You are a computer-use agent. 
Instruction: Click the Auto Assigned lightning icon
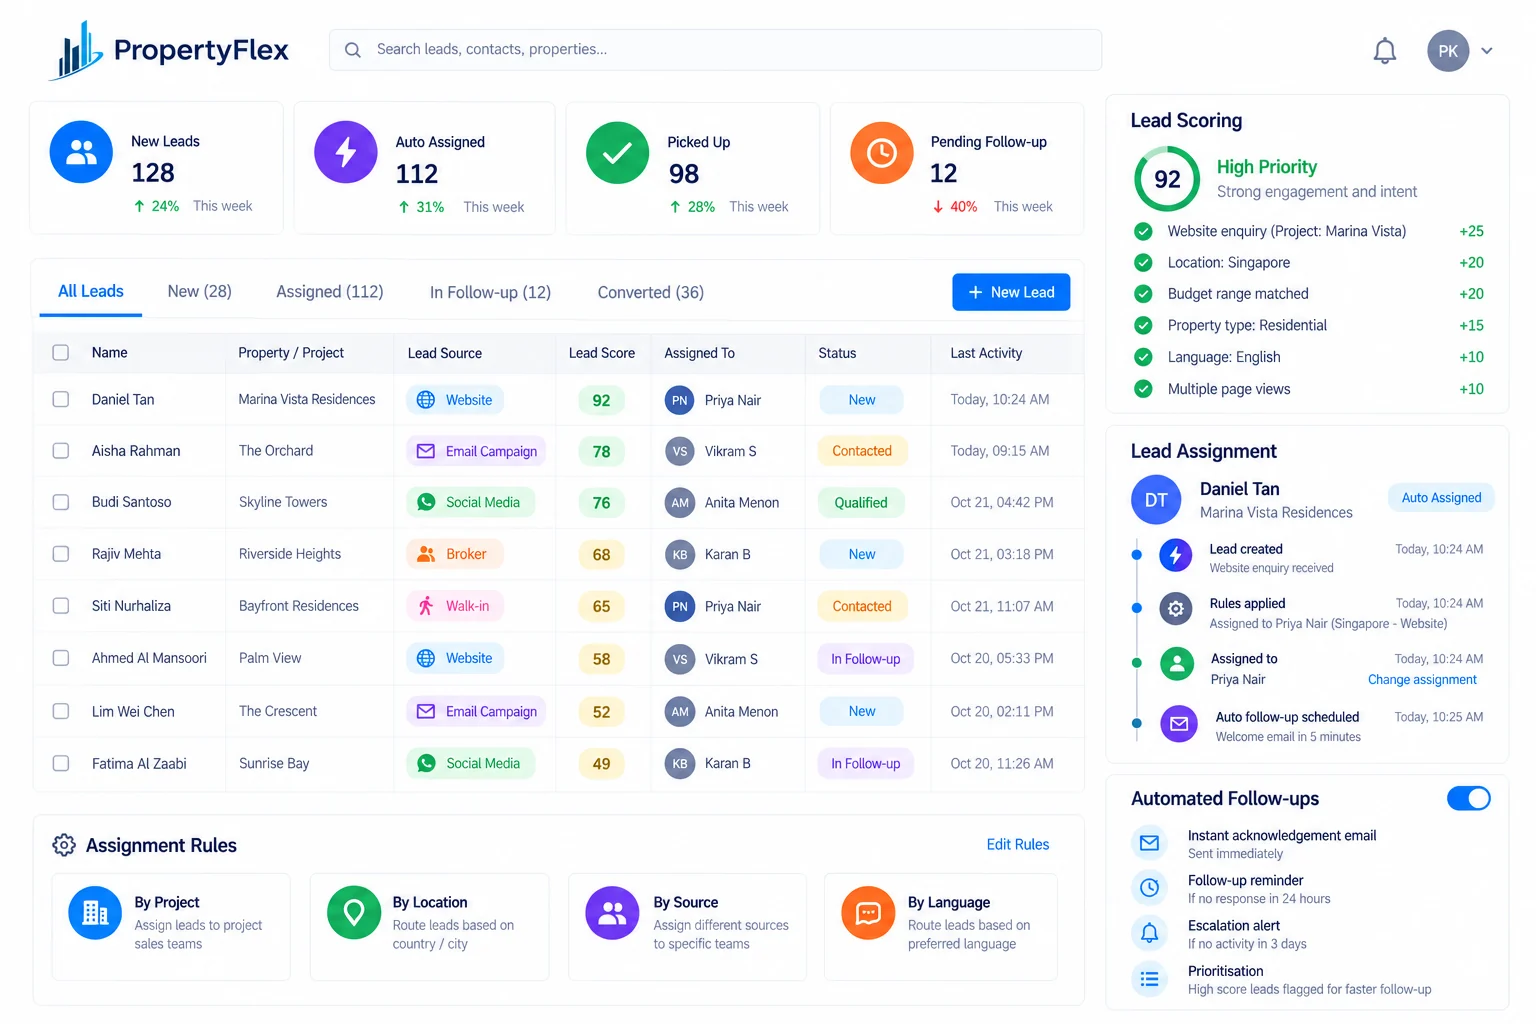click(346, 152)
